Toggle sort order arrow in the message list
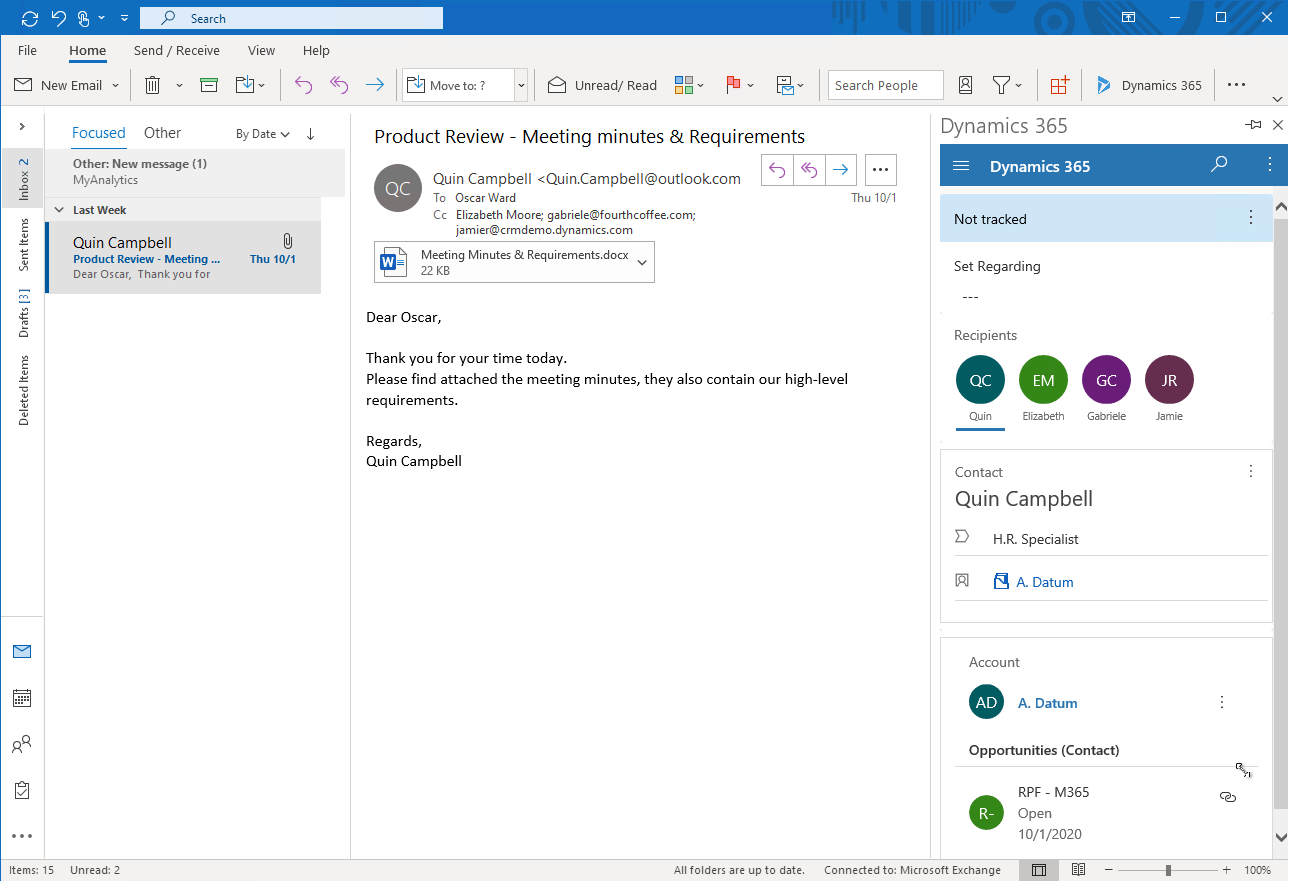The image size is (1289, 882). [310, 133]
